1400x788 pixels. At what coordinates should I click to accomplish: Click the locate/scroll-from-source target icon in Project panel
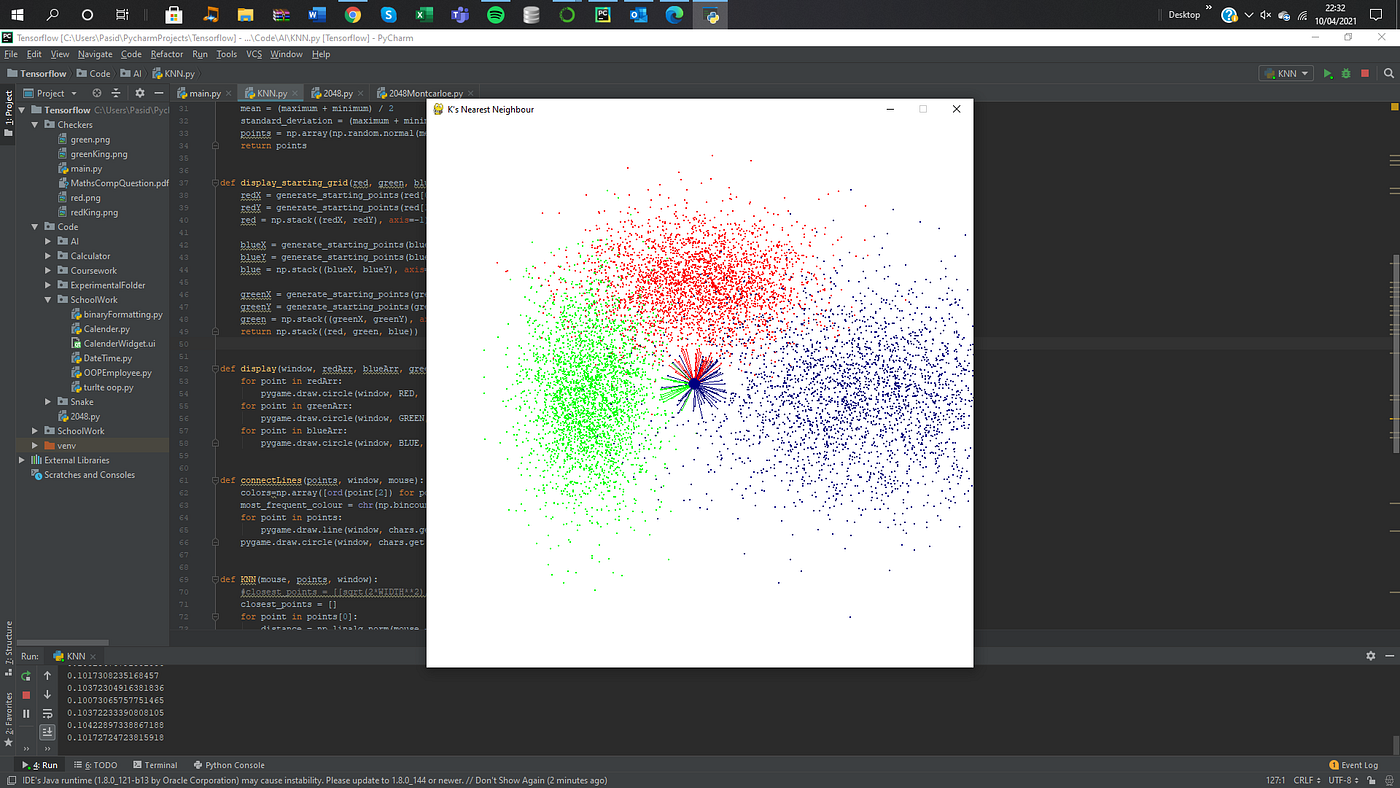[x=97, y=93]
